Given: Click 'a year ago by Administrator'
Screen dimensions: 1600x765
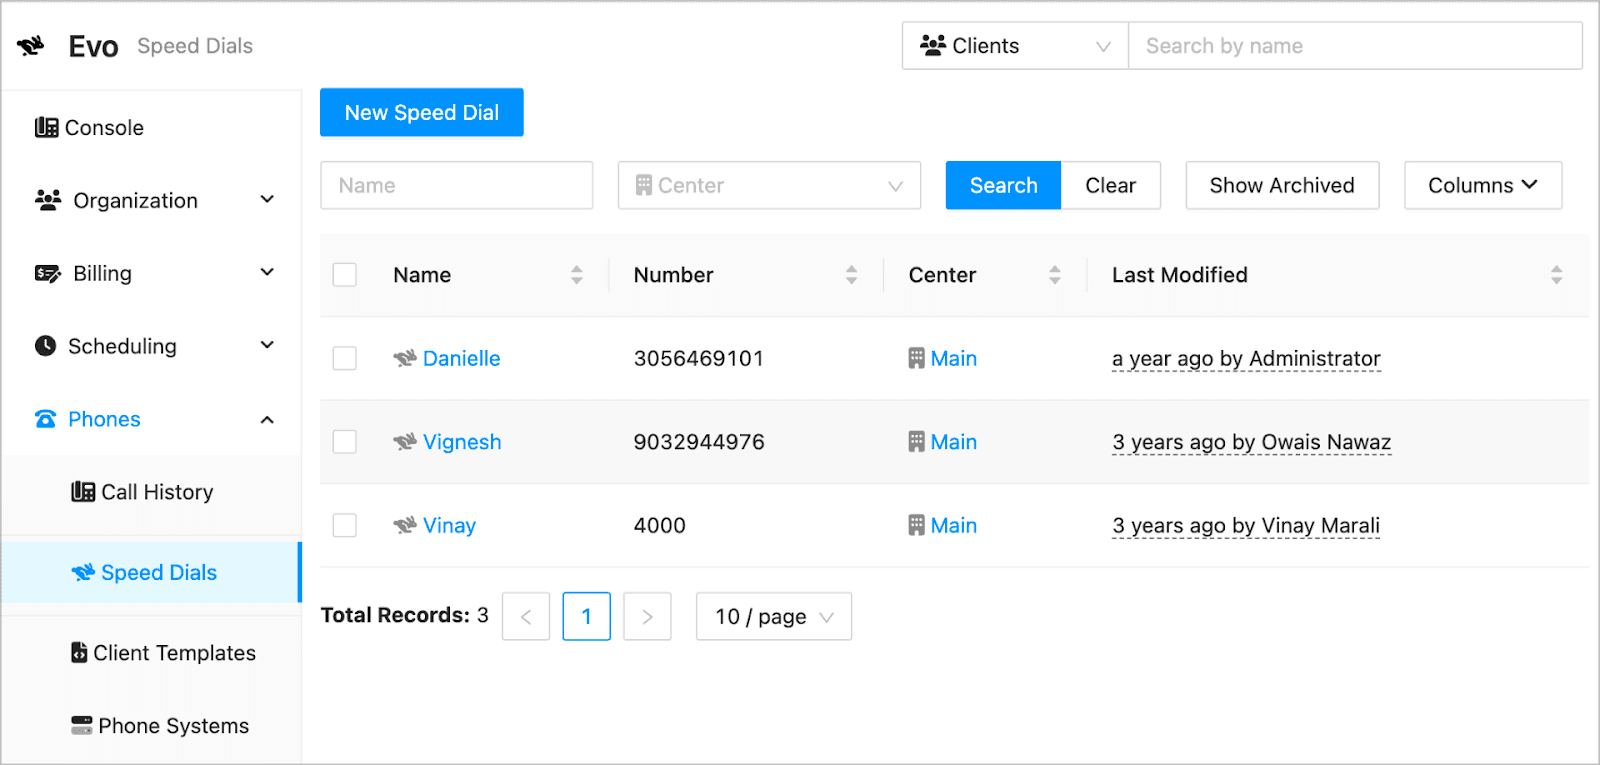Looking at the screenshot, I should (1246, 358).
